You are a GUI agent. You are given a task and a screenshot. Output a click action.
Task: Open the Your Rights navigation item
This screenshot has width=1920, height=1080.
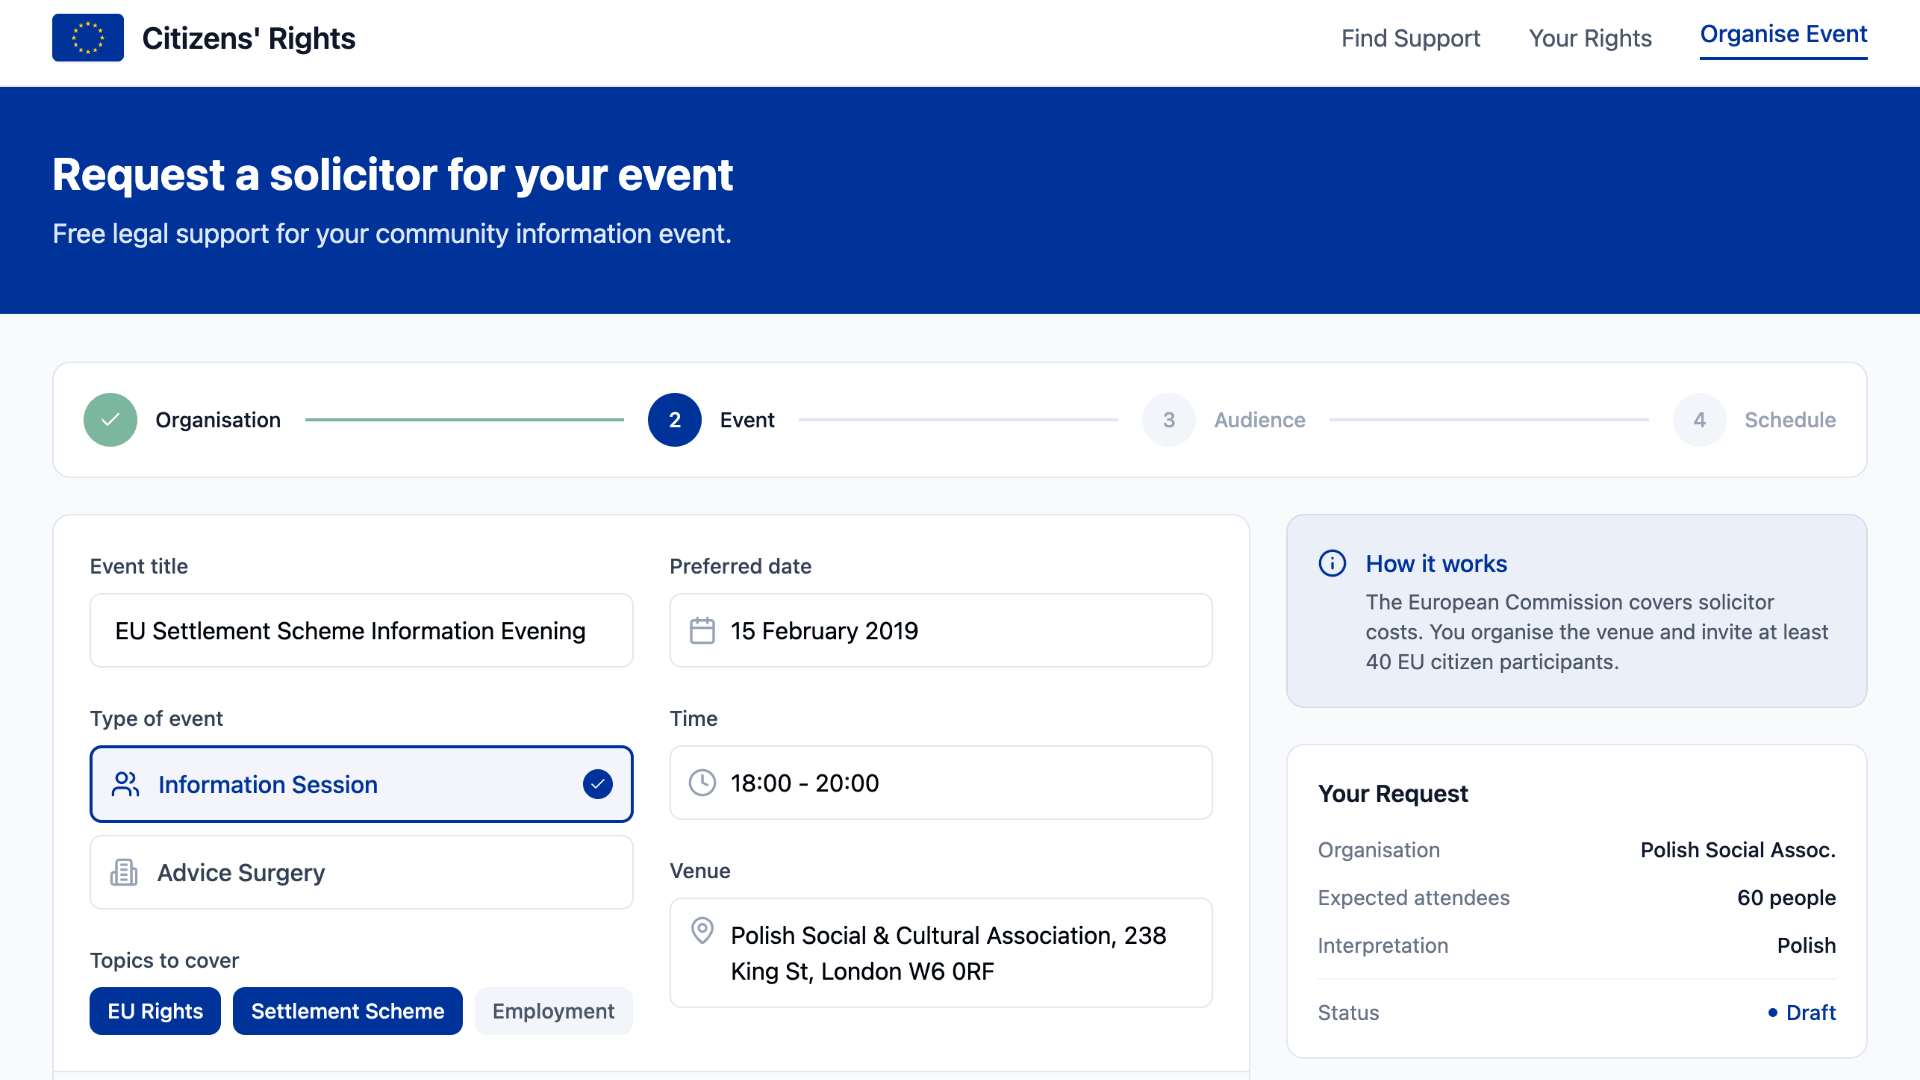(1590, 38)
